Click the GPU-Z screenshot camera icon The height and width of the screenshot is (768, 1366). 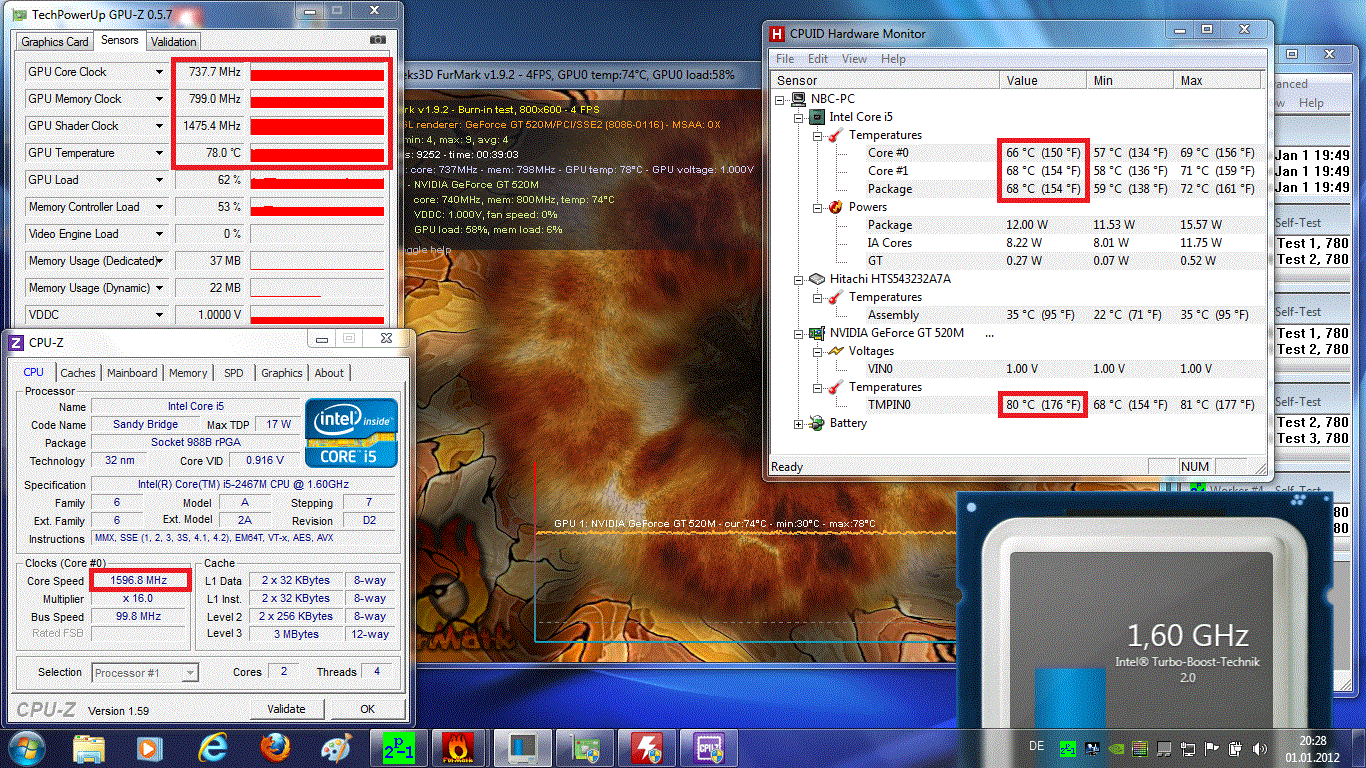(x=377, y=40)
